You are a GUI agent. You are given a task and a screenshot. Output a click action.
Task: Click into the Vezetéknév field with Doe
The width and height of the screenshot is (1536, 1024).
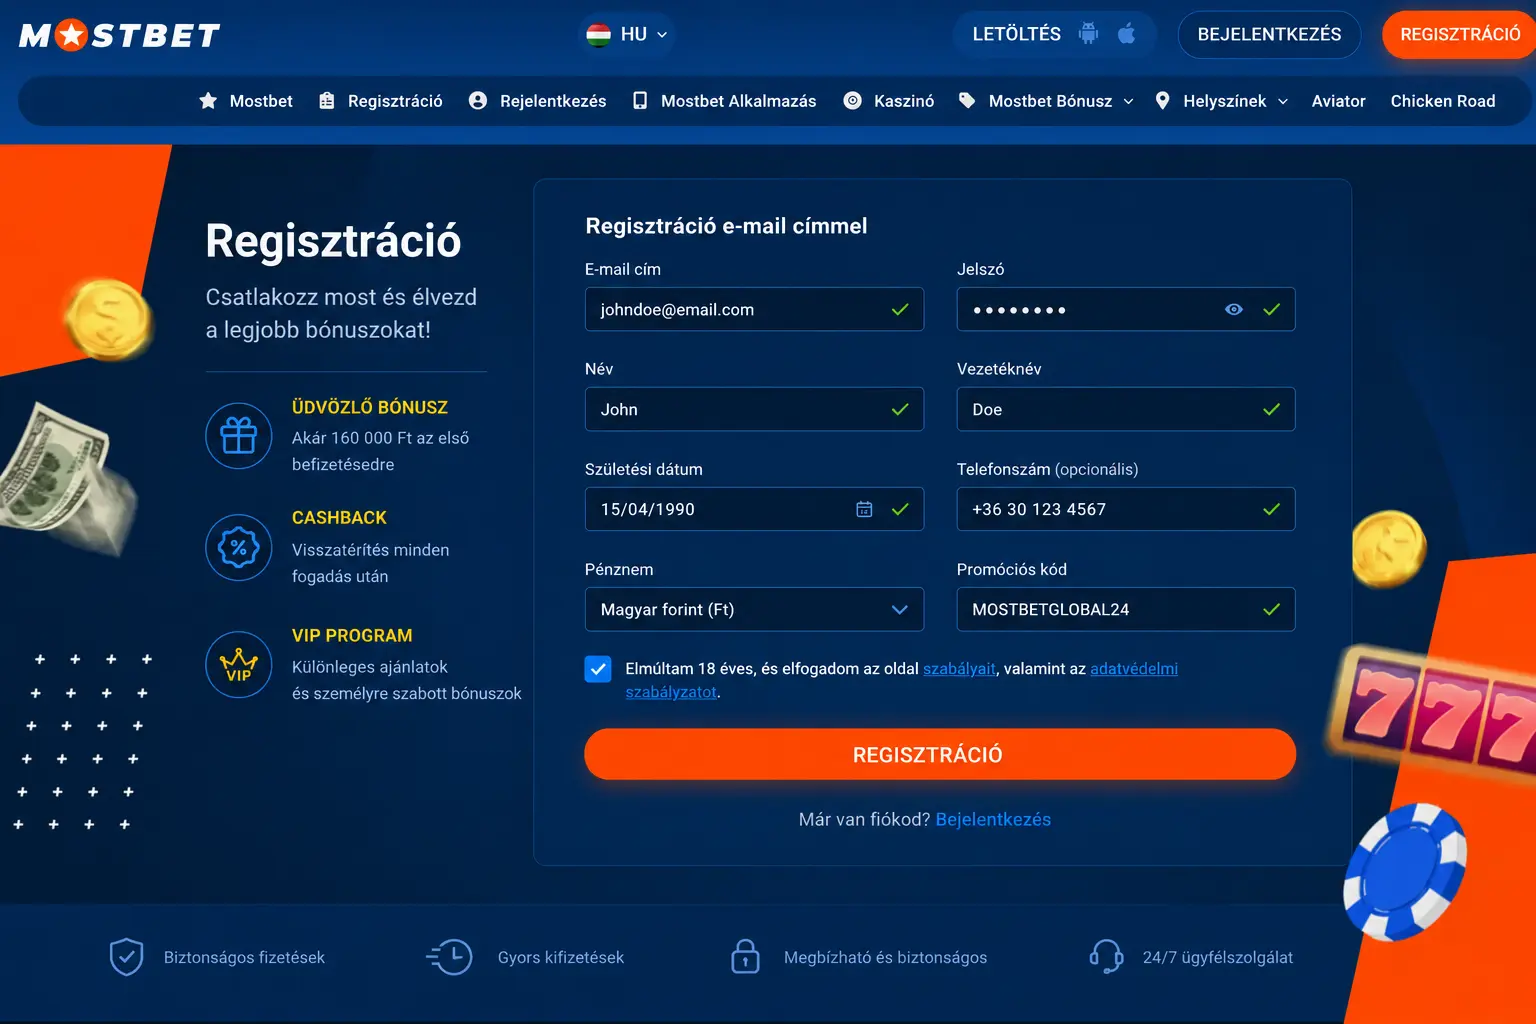coord(1126,409)
